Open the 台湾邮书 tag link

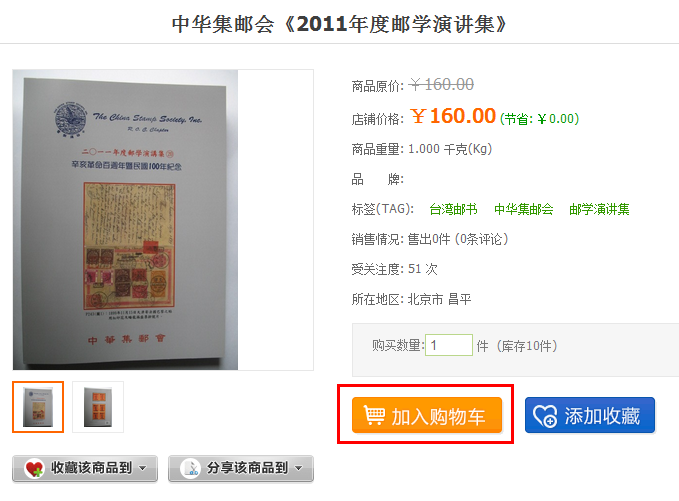point(453,209)
